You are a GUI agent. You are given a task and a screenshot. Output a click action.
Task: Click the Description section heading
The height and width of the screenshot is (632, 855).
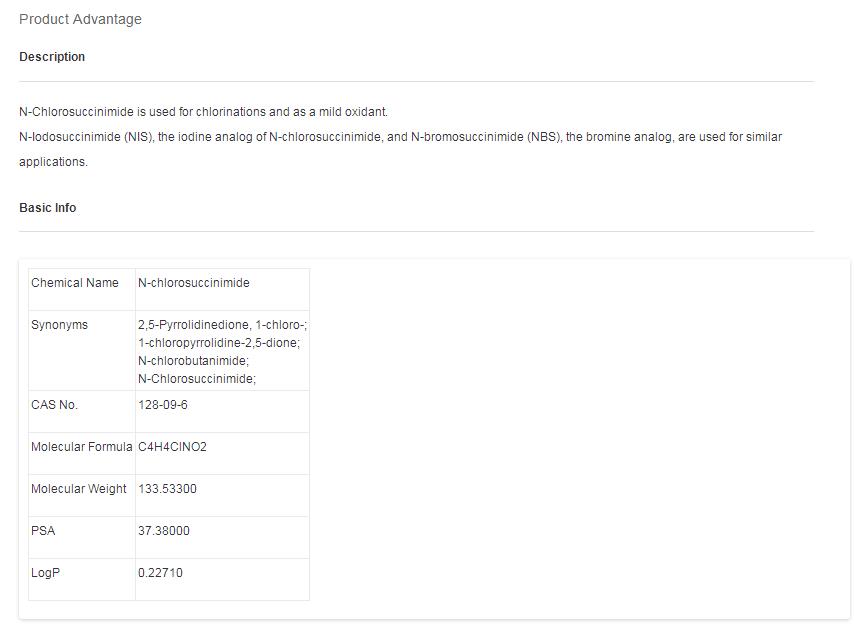point(52,57)
